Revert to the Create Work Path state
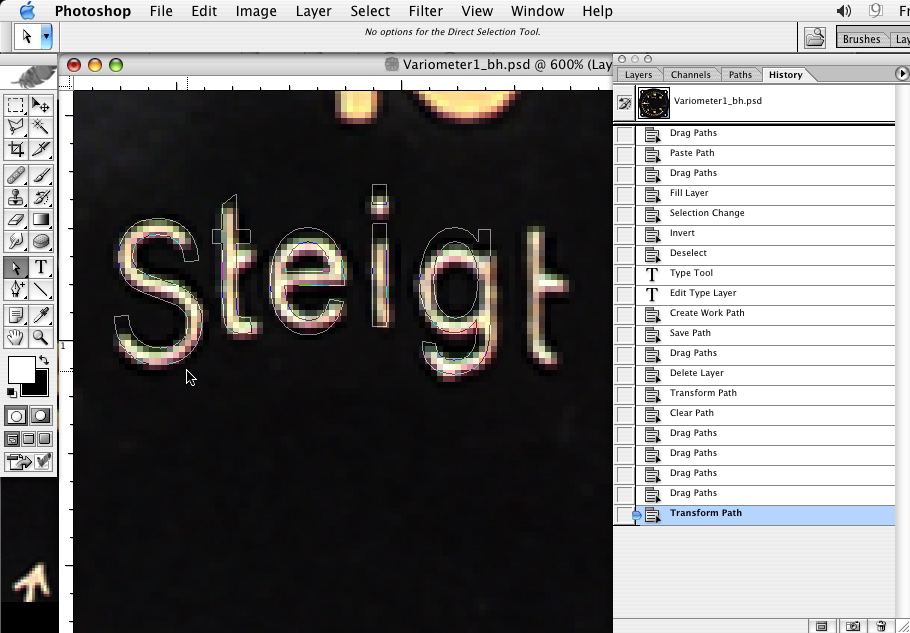This screenshot has height=633, width=910. point(706,313)
